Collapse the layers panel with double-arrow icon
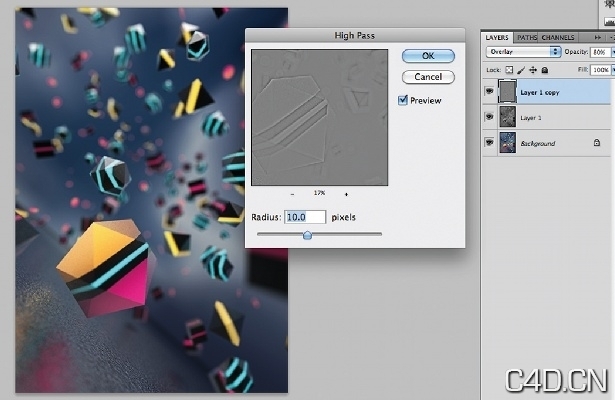The height and width of the screenshot is (400, 615). [596, 37]
